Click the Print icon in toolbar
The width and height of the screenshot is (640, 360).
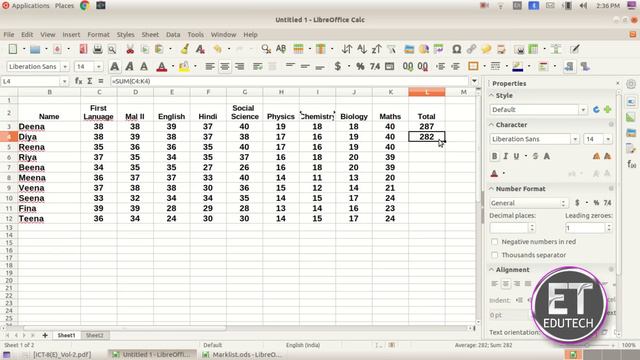98,49
